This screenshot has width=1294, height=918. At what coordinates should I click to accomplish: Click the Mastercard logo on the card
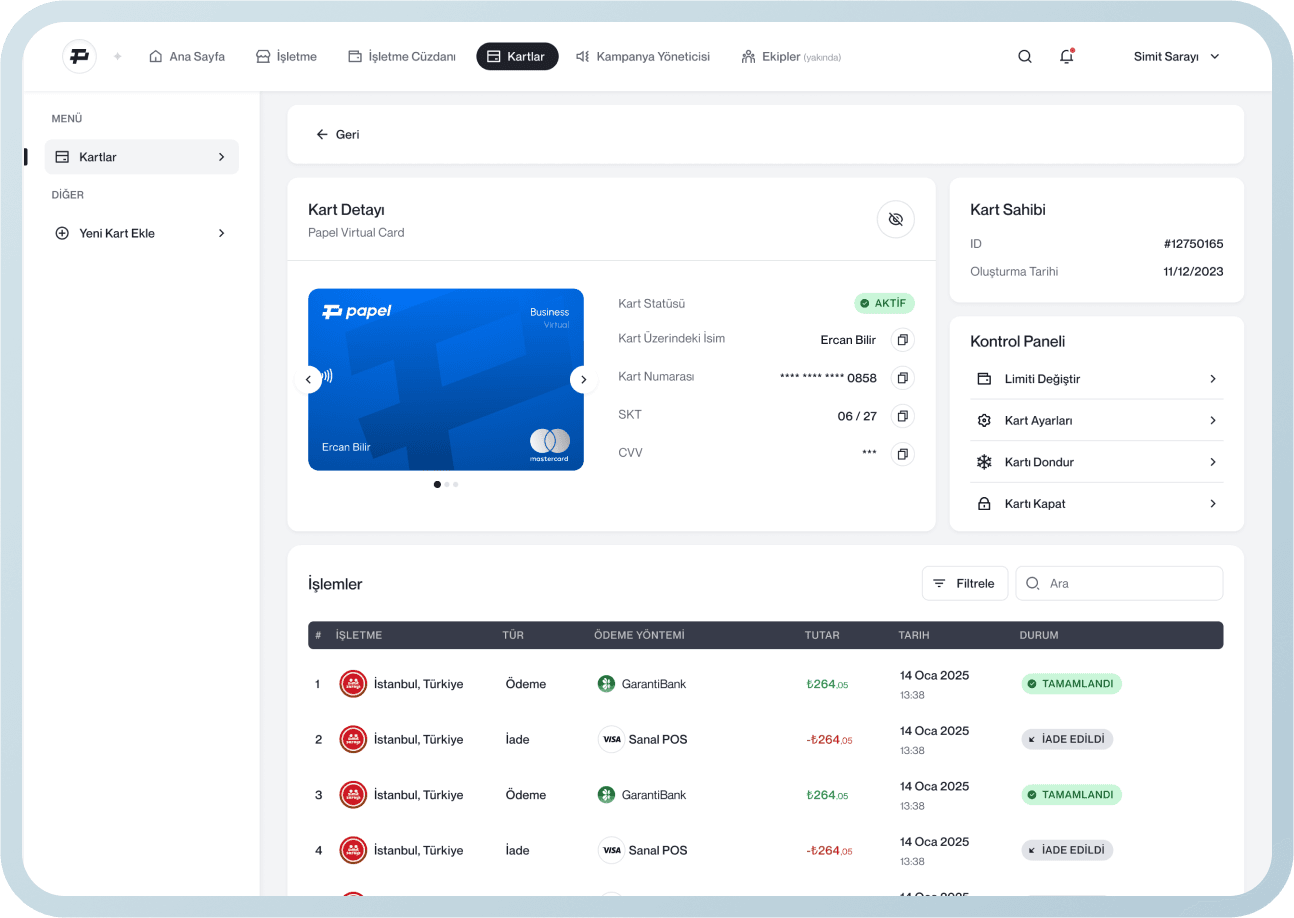click(549, 445)
